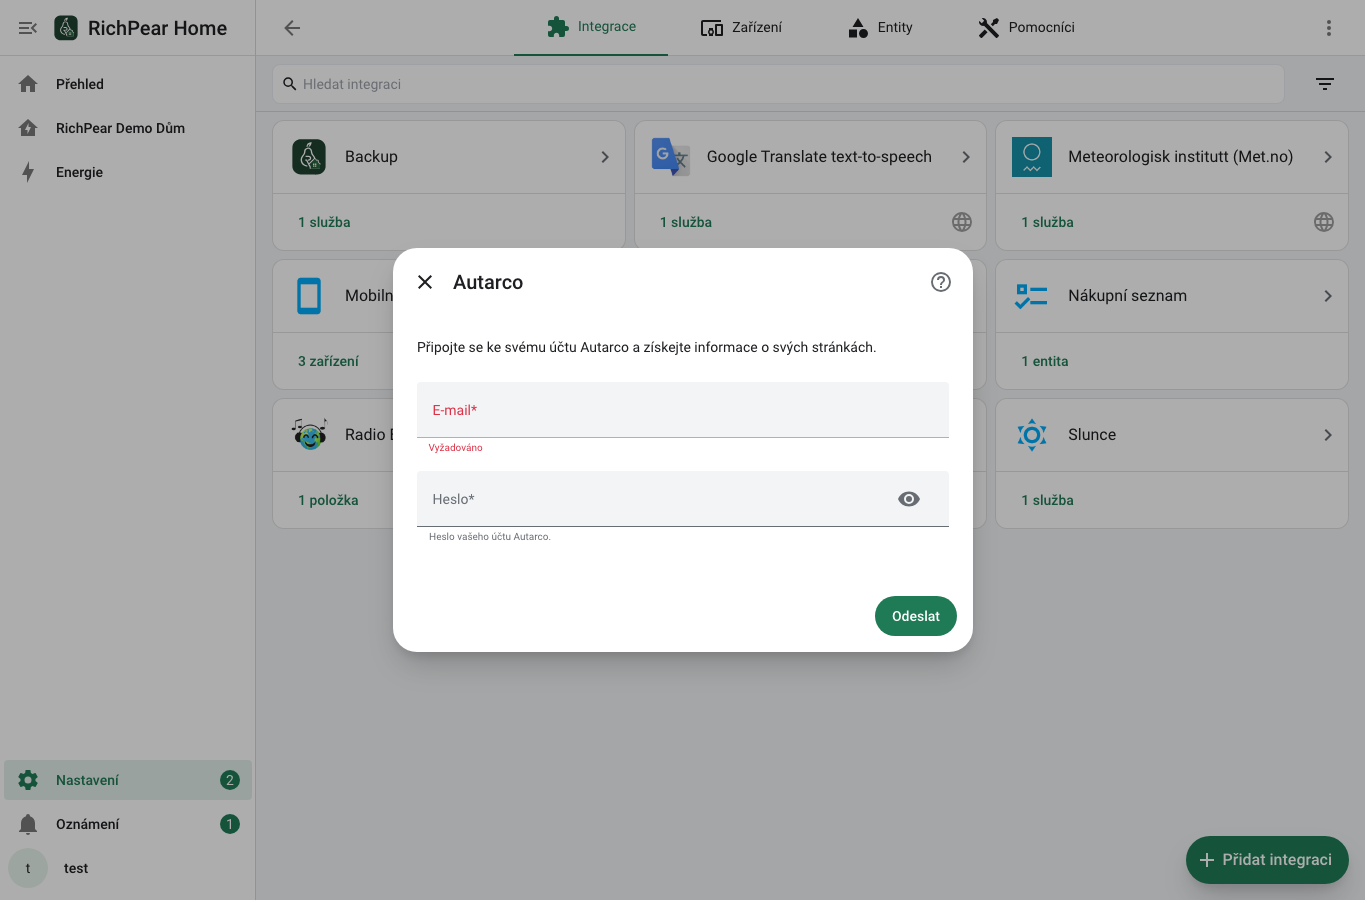Click the Google Translate icon

click(671, 157)
